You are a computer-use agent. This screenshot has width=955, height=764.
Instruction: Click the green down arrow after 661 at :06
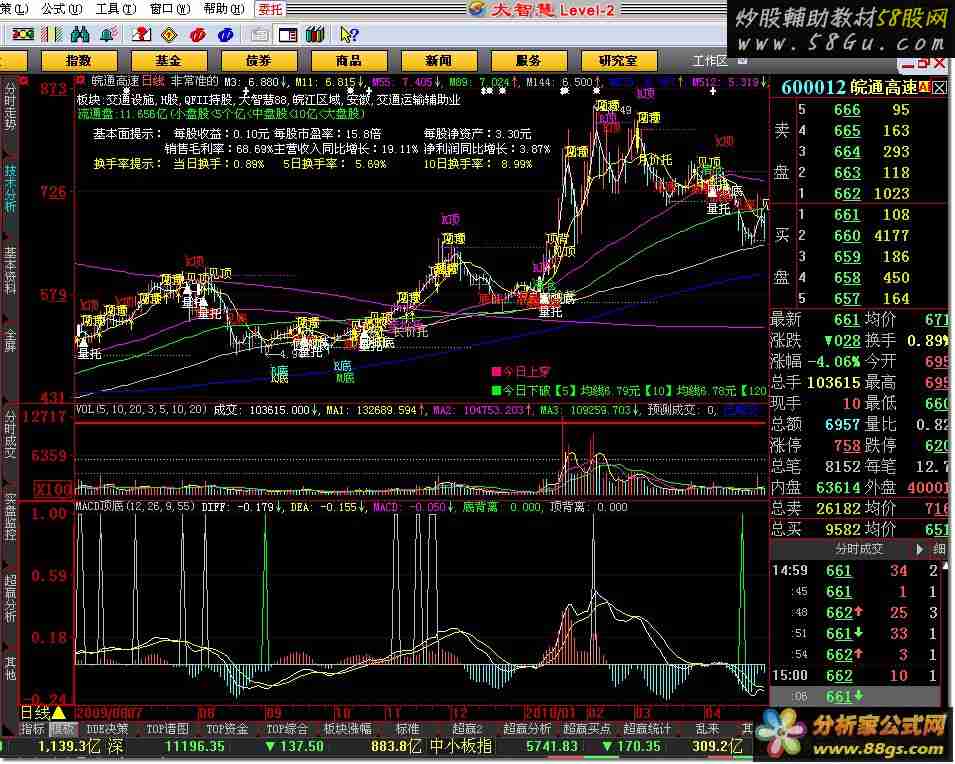pos(858,696)
